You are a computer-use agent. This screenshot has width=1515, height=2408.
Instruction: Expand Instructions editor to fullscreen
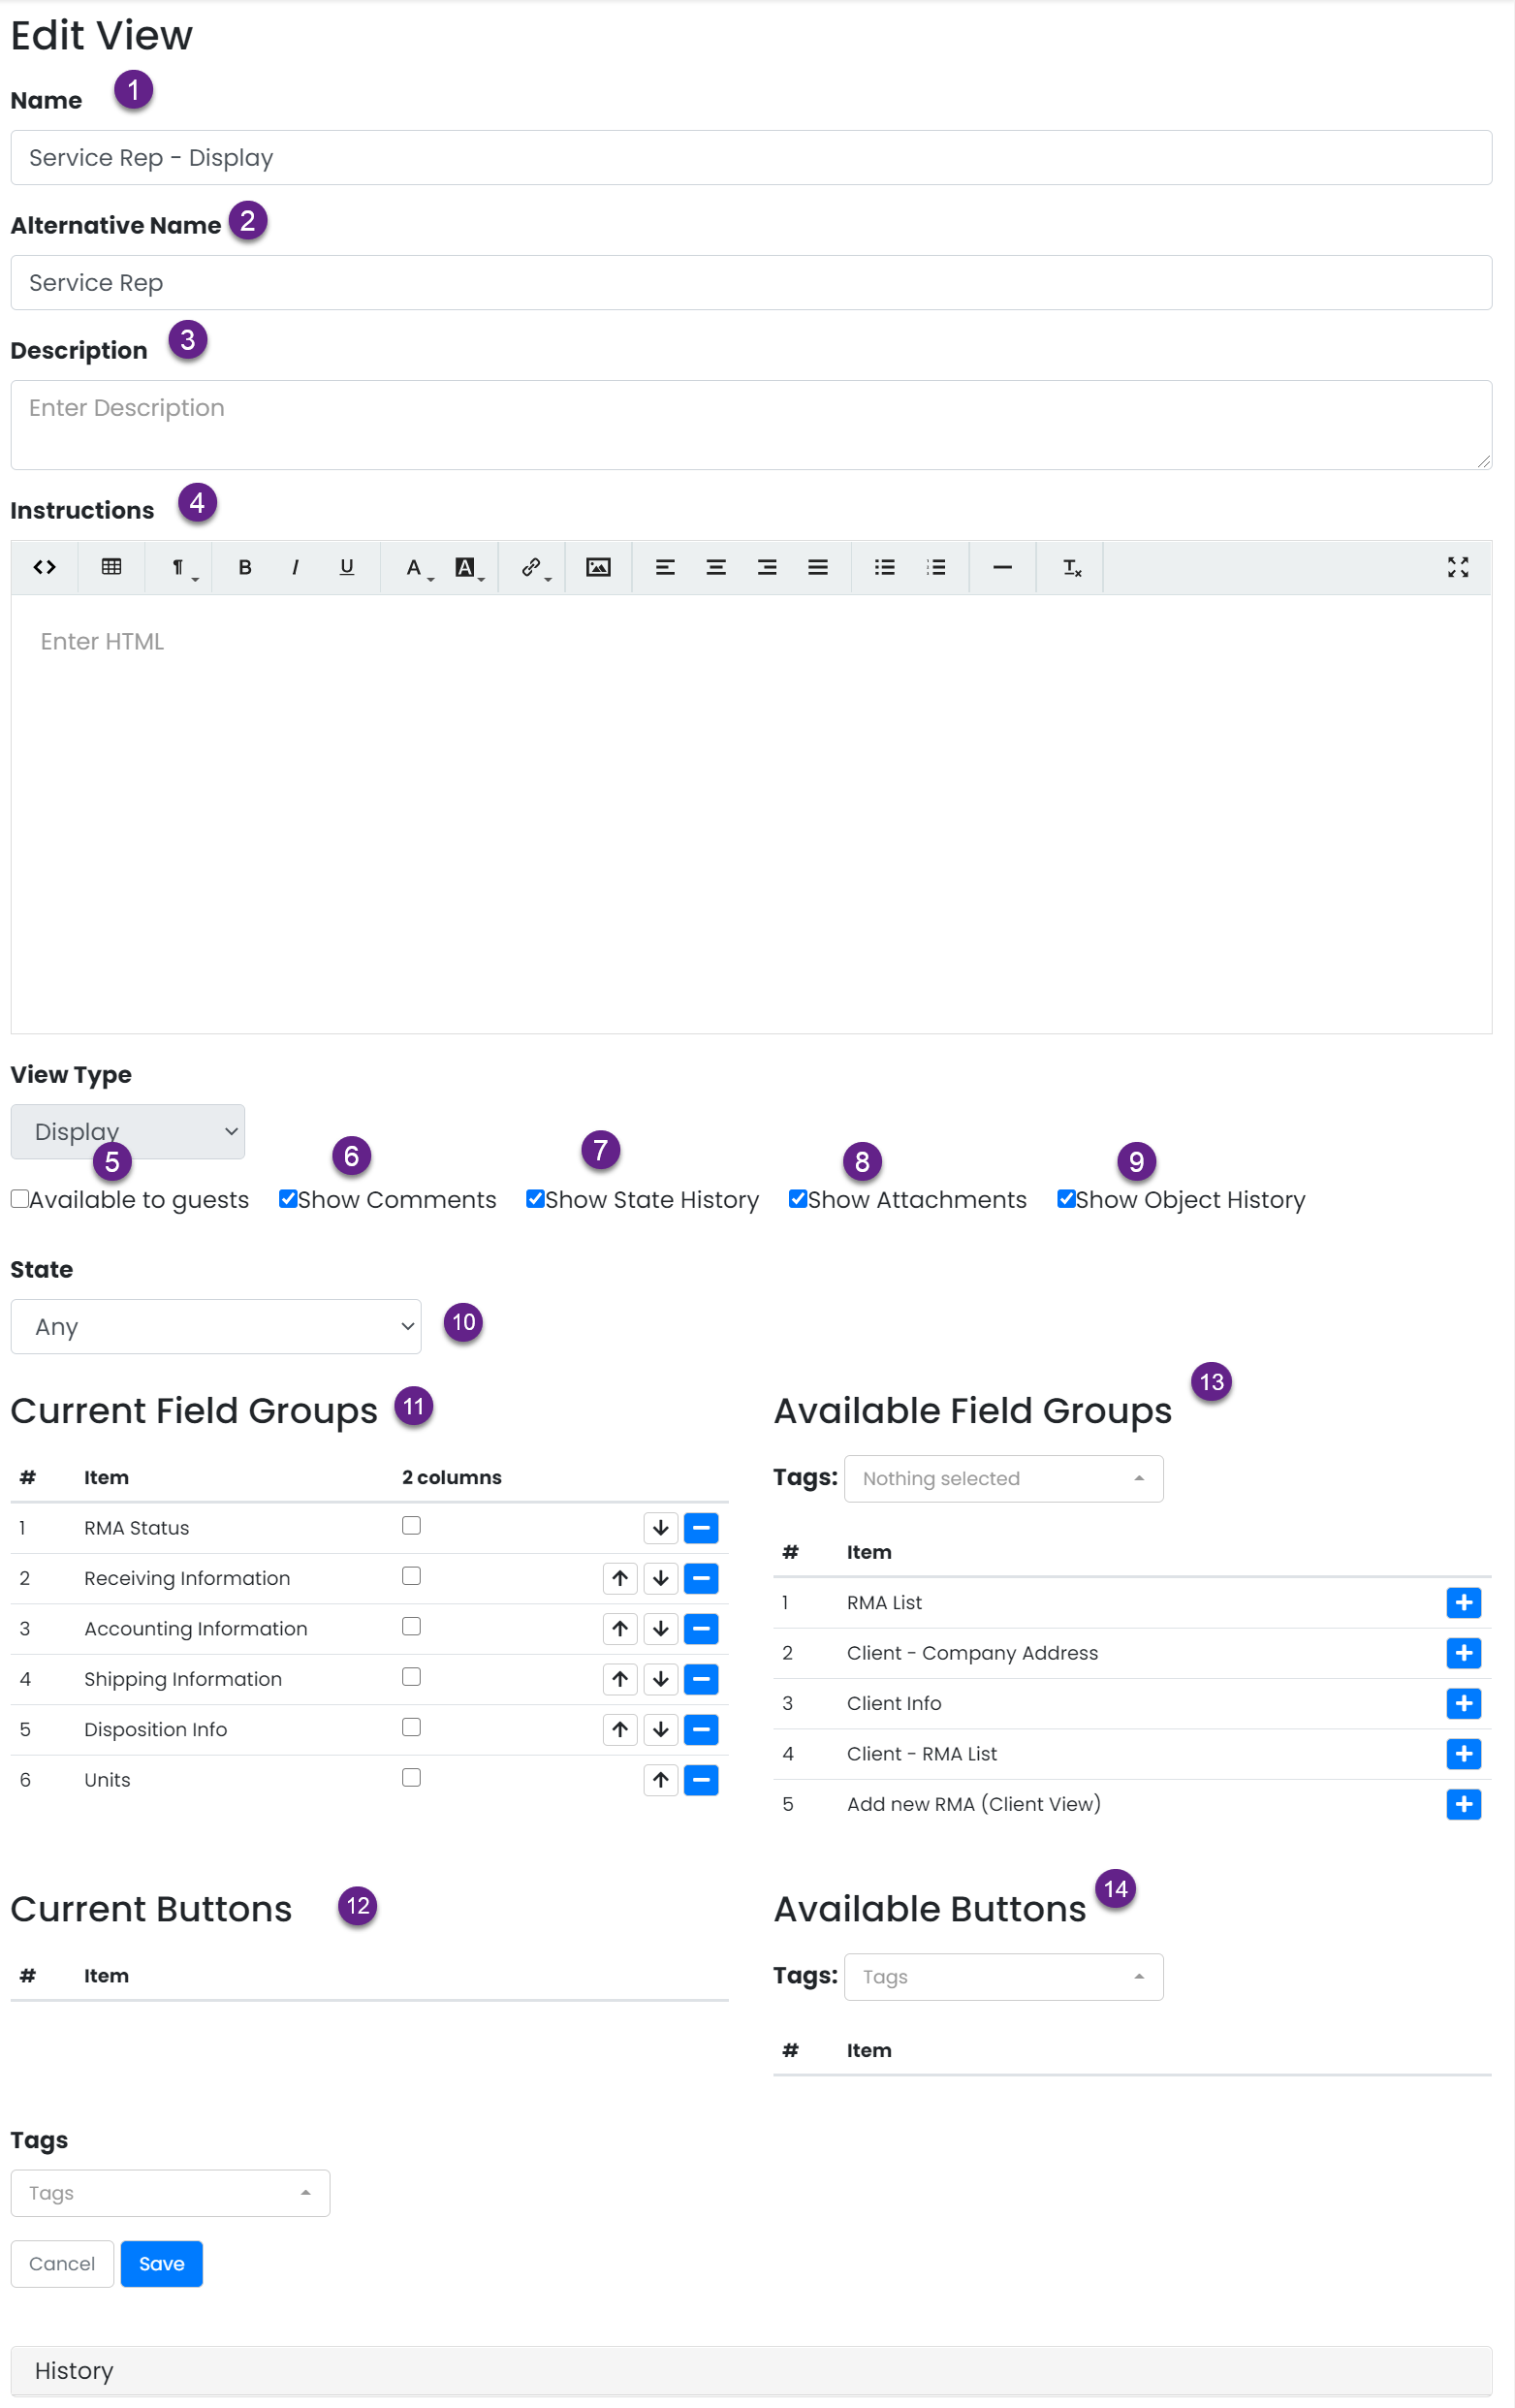click(1457, 567)
